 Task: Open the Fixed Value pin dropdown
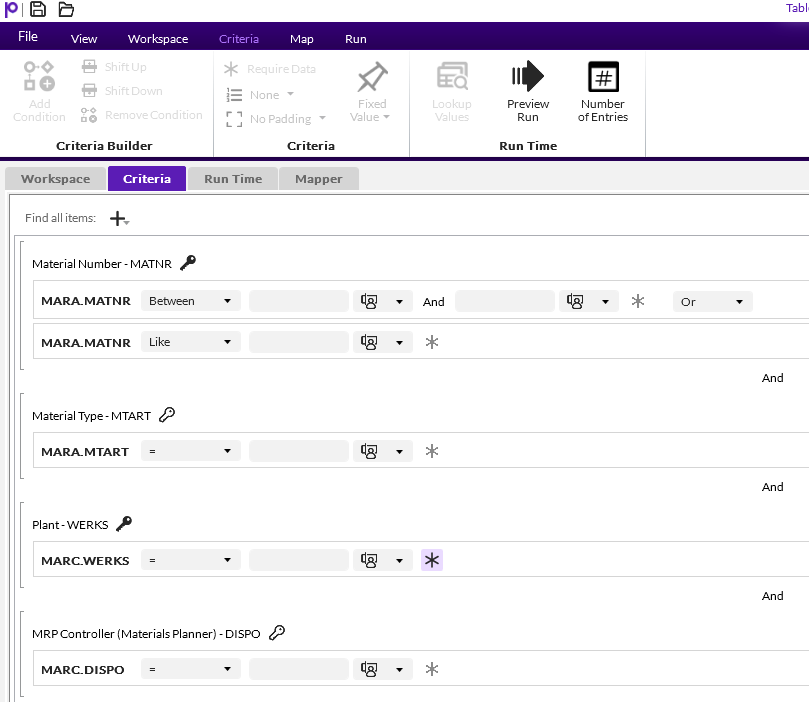tap(371, 92)
